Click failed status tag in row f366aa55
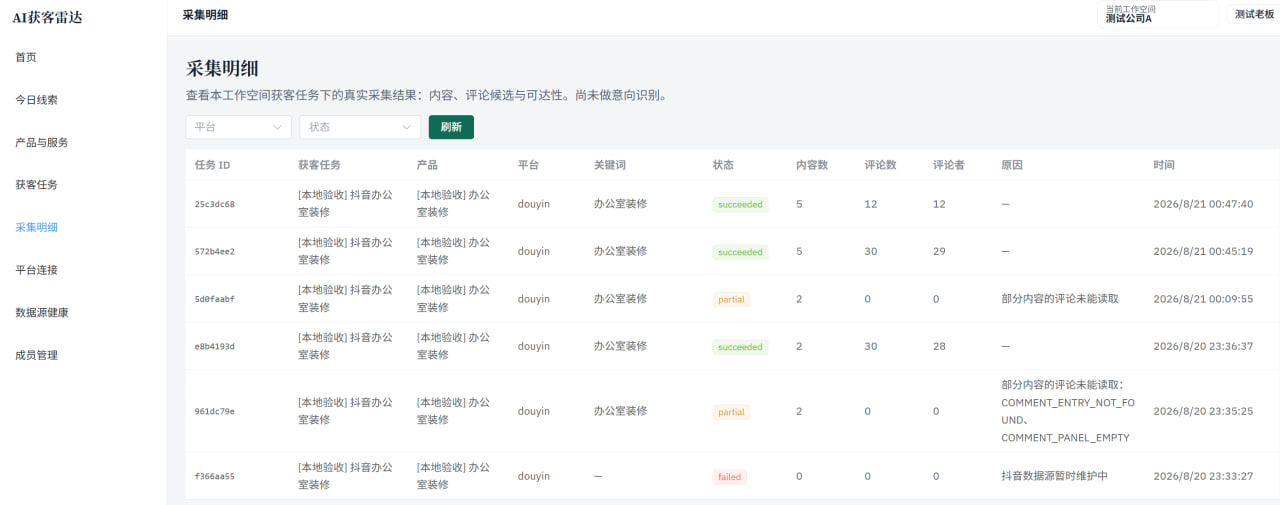The width and height of the screenshot is (1280, 505). [x=730, y=477]
